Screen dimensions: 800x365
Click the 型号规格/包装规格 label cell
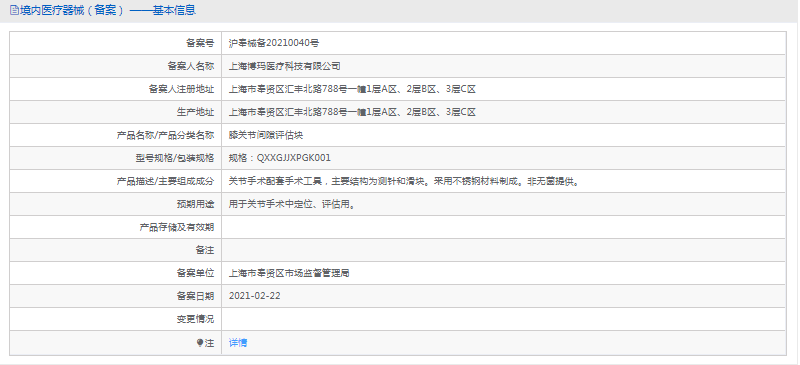click(x=116, y=158)
